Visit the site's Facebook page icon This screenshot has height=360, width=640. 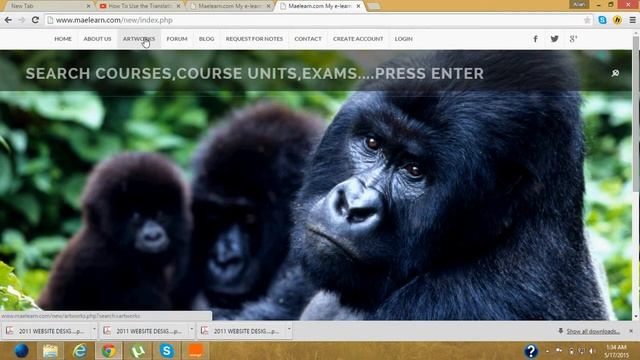(536, 39)
